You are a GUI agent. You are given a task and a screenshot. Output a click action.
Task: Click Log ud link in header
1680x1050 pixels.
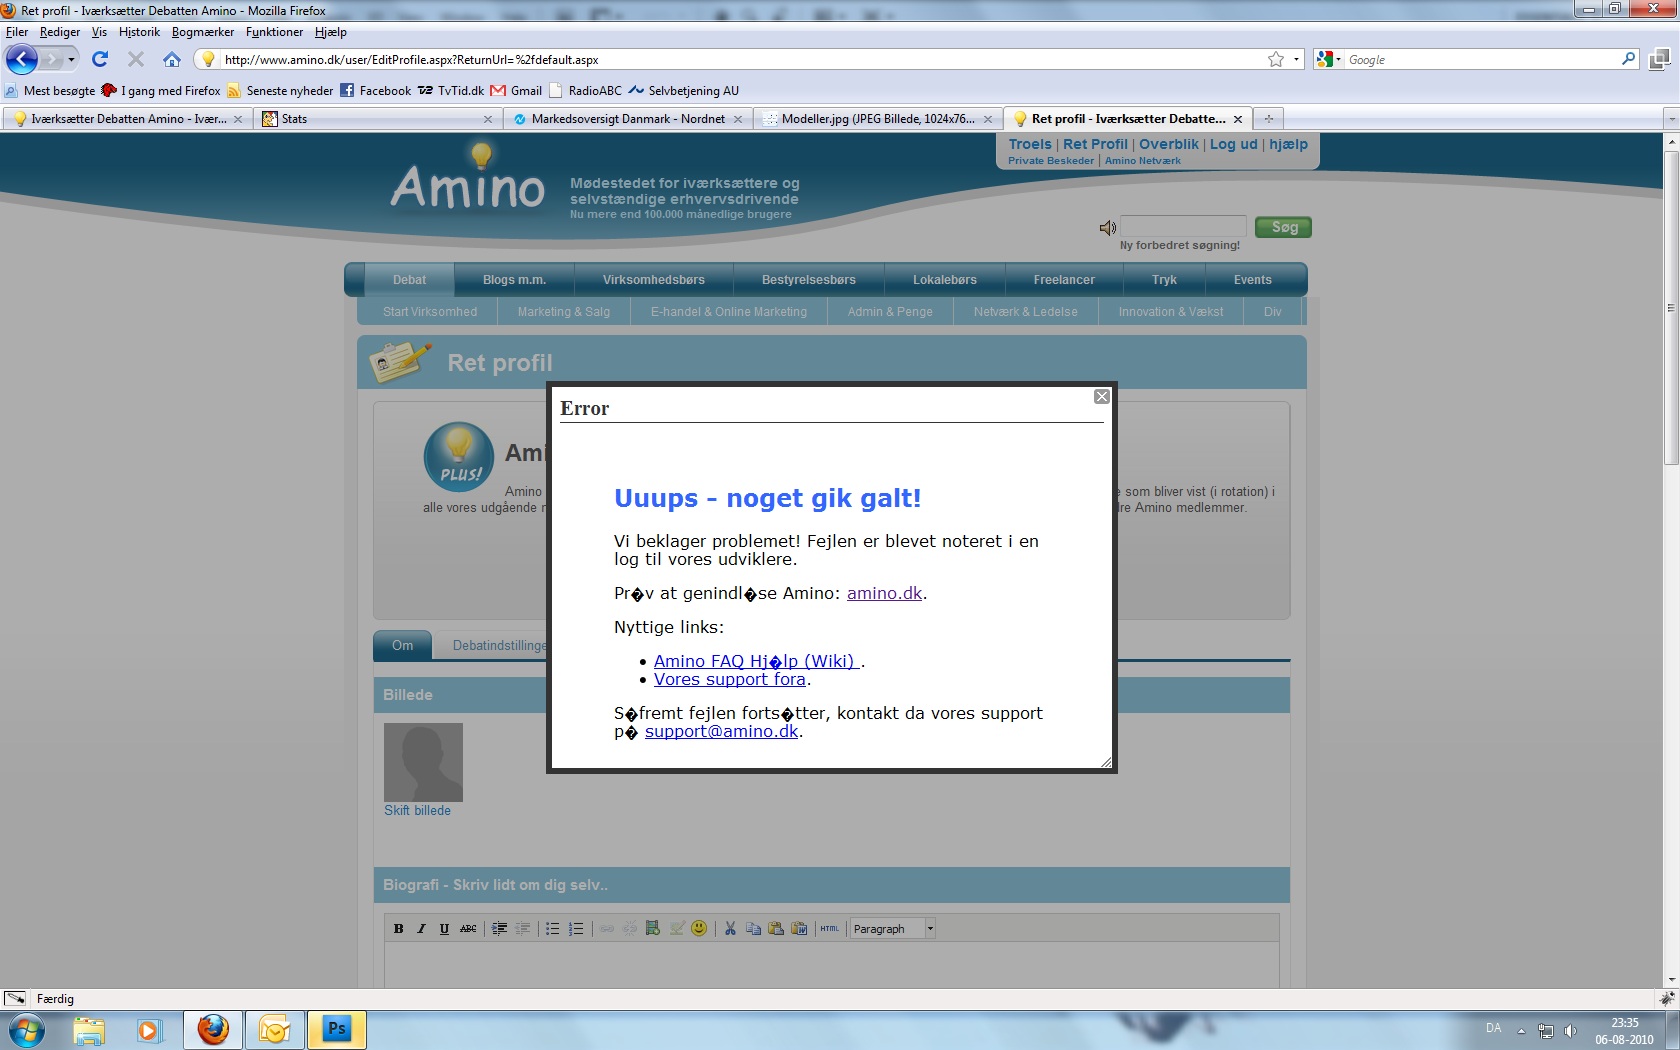(x=1233, y=144)
